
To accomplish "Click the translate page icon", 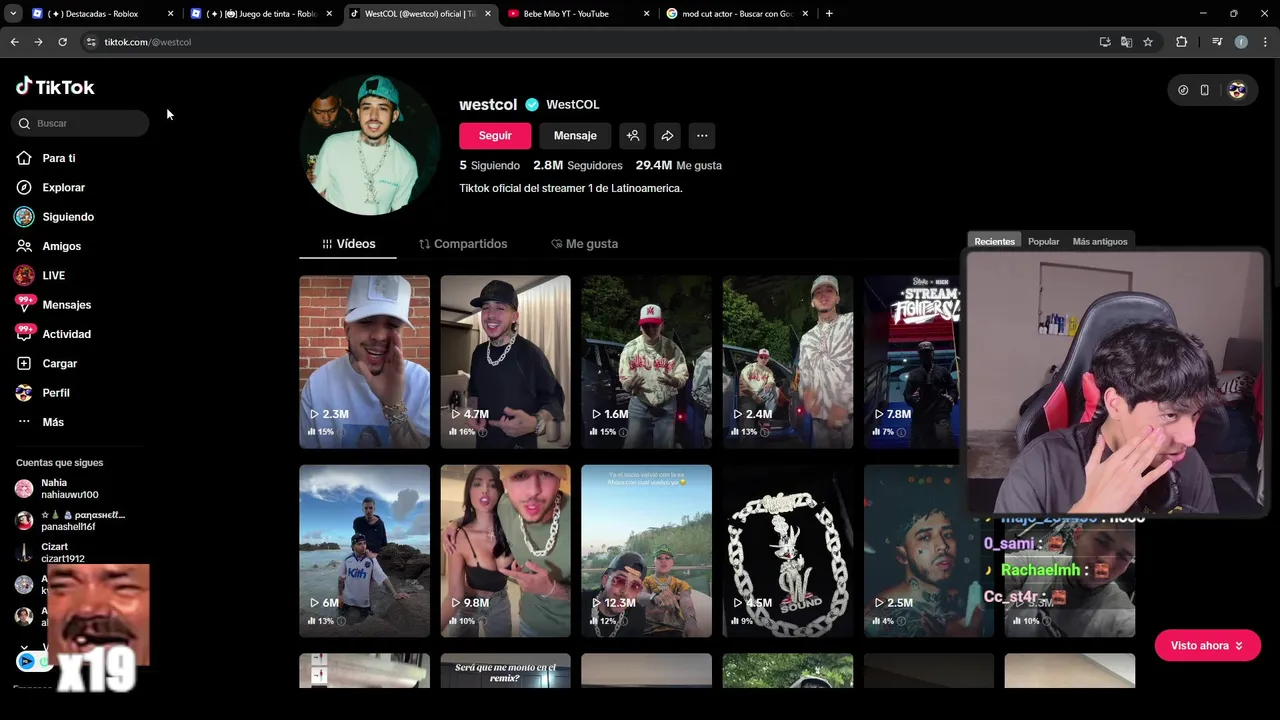I will 1126,42.
